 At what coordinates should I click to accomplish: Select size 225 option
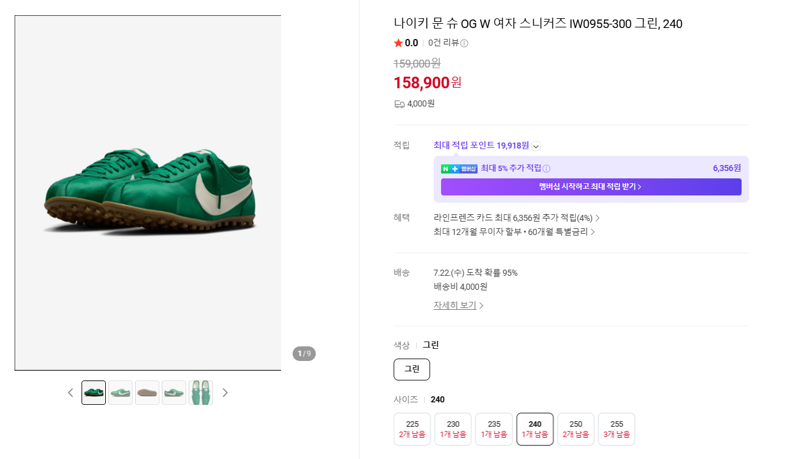click(x=412, y=429)
